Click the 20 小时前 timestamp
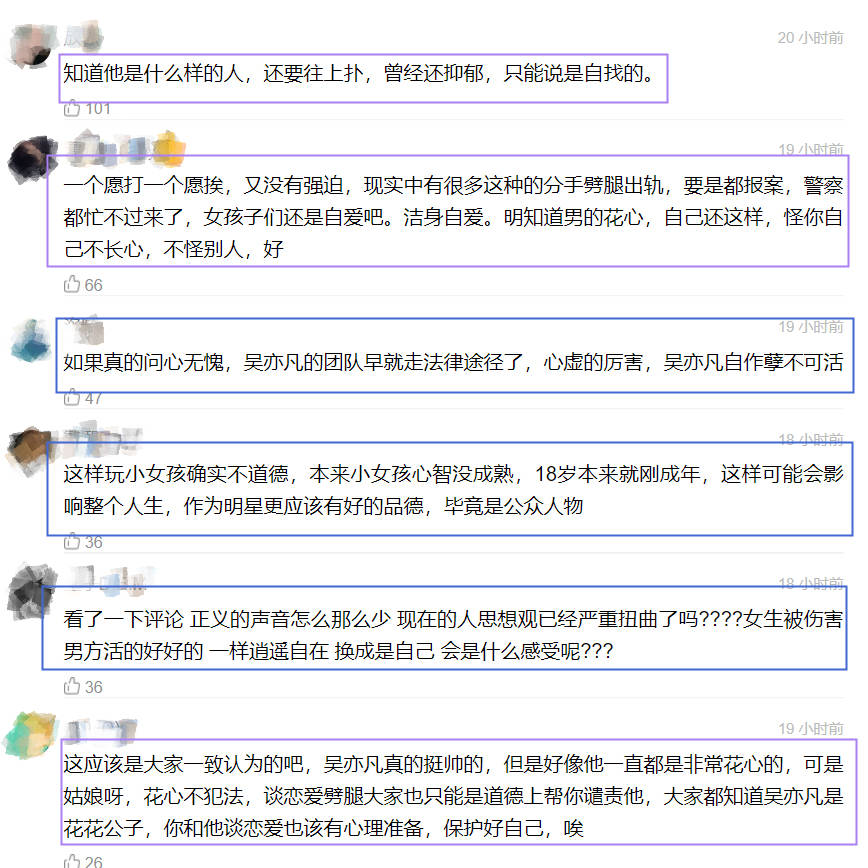This screenshot has height=868, width=868. (810, 38)
